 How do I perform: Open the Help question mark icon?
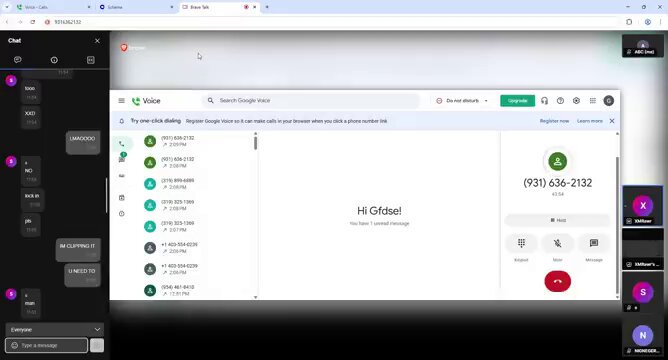click(560, 101)
